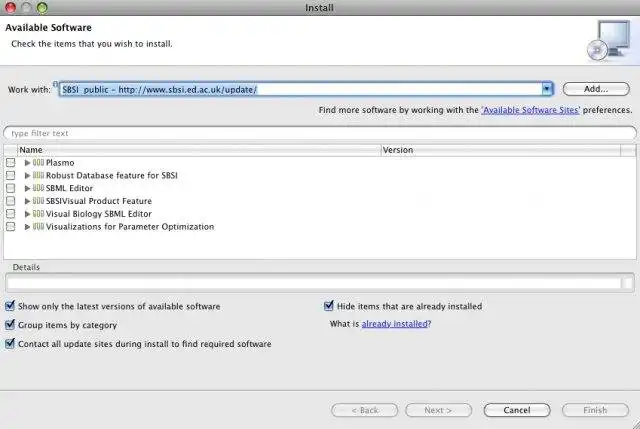This screenshot has width=640, height=429.
Task: Expand the Plasmo tree node
Action: (27, 163)
